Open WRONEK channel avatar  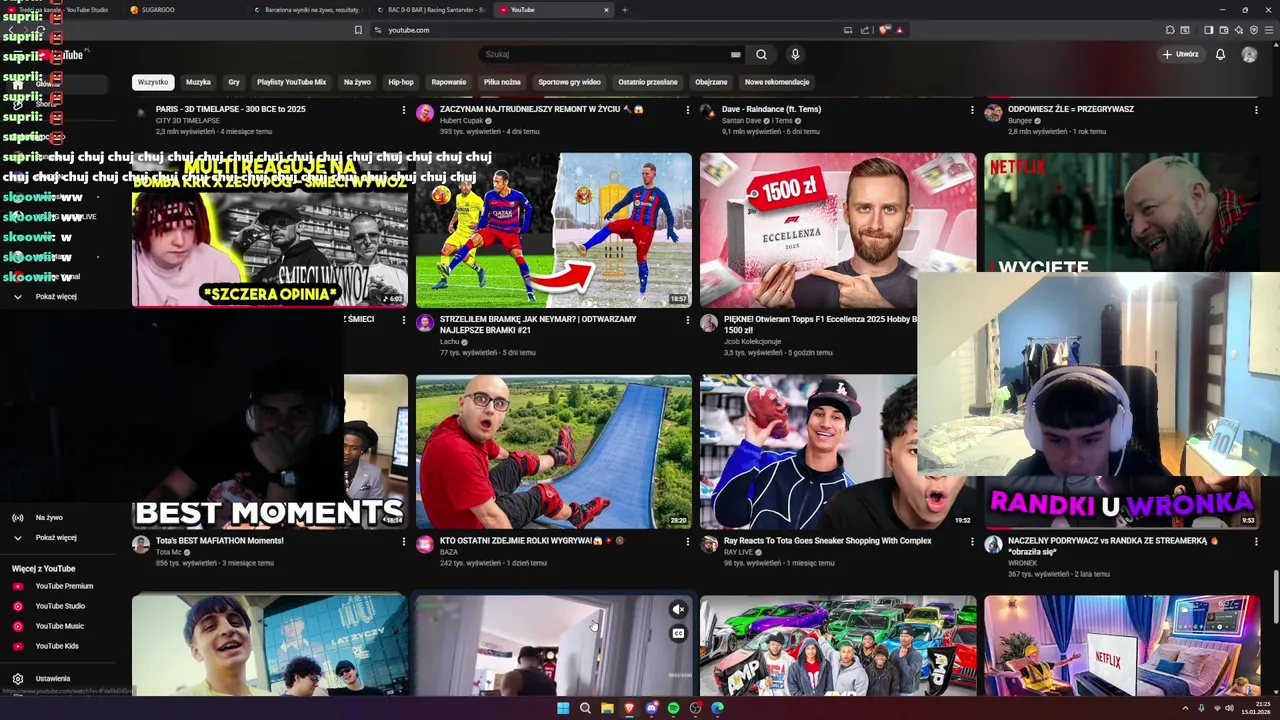[993, 544]
